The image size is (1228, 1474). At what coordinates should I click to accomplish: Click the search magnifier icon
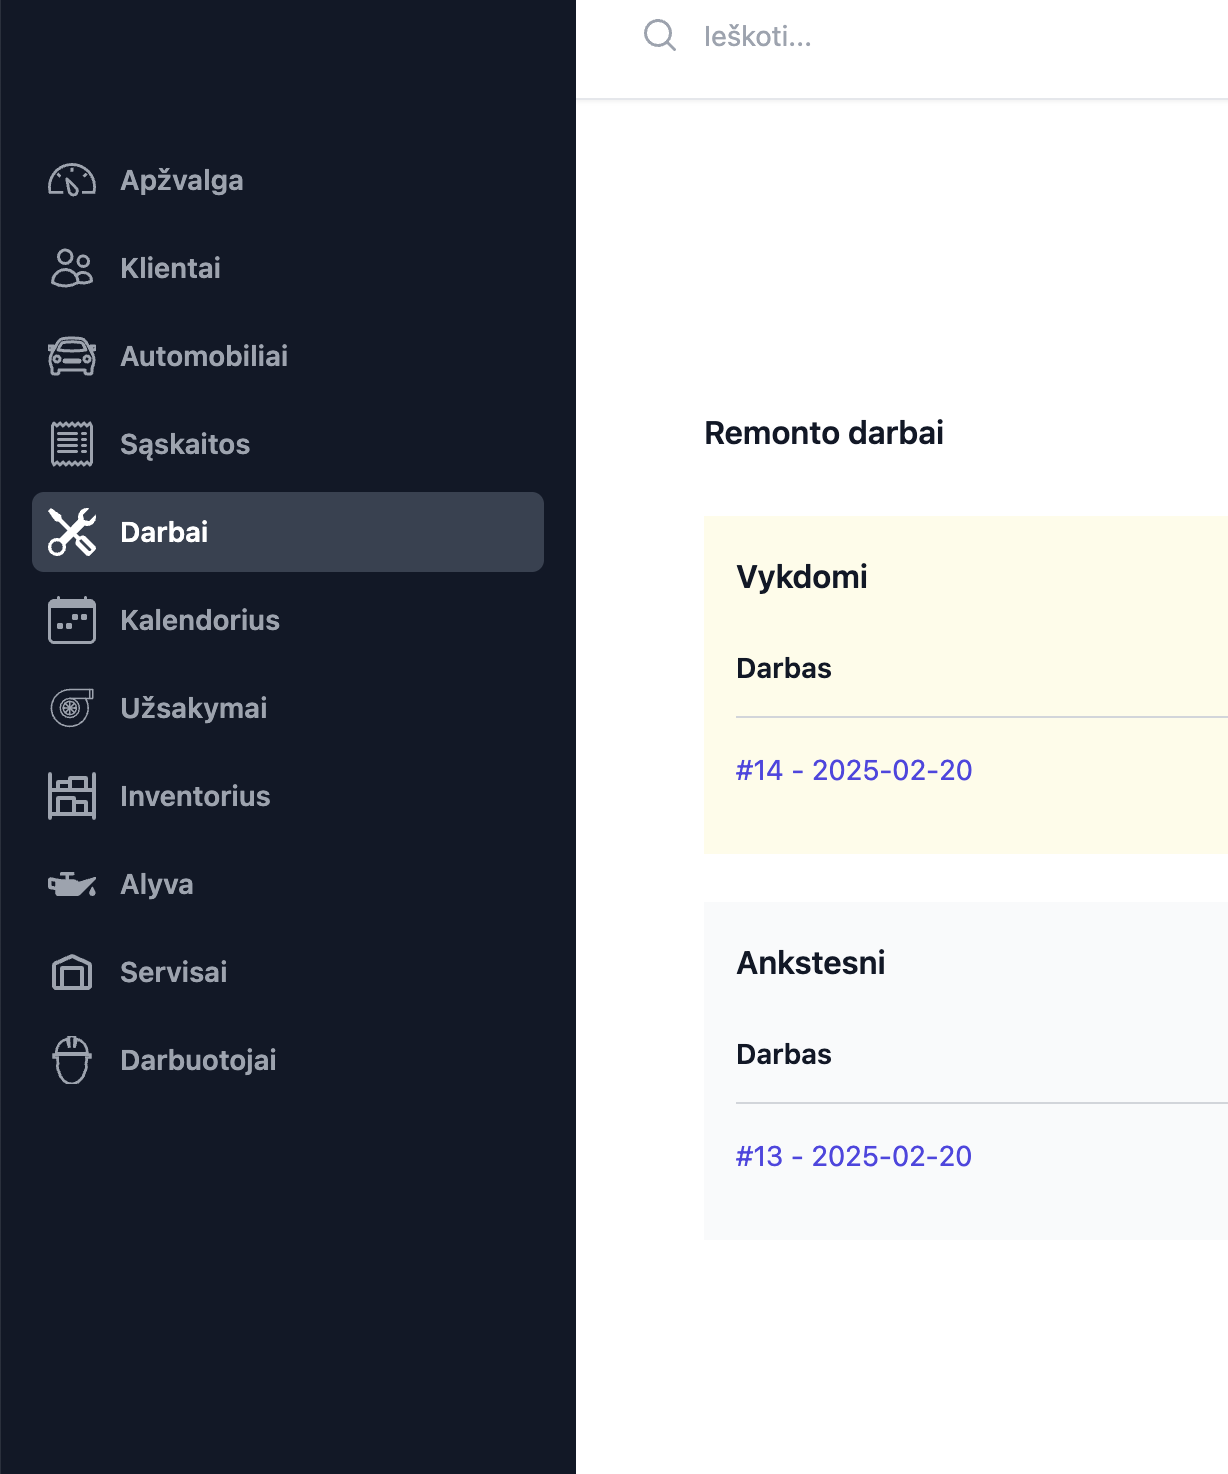[660, 36]
